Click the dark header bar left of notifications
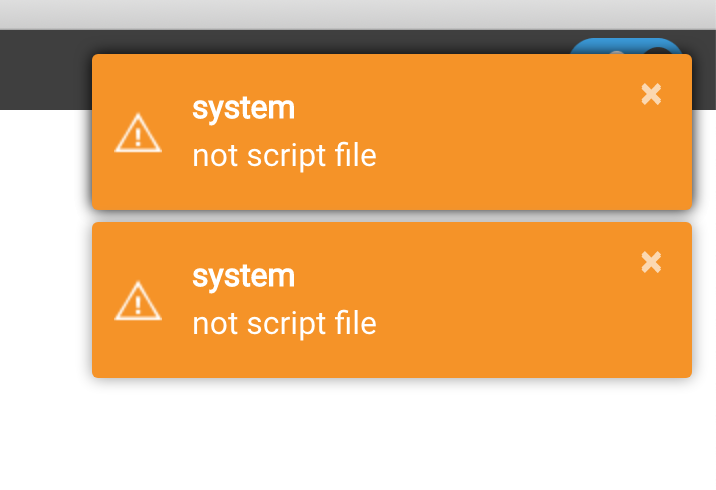The width and height of the screenshot is (716, 490). pyautogui.click(x=45, y=70)
